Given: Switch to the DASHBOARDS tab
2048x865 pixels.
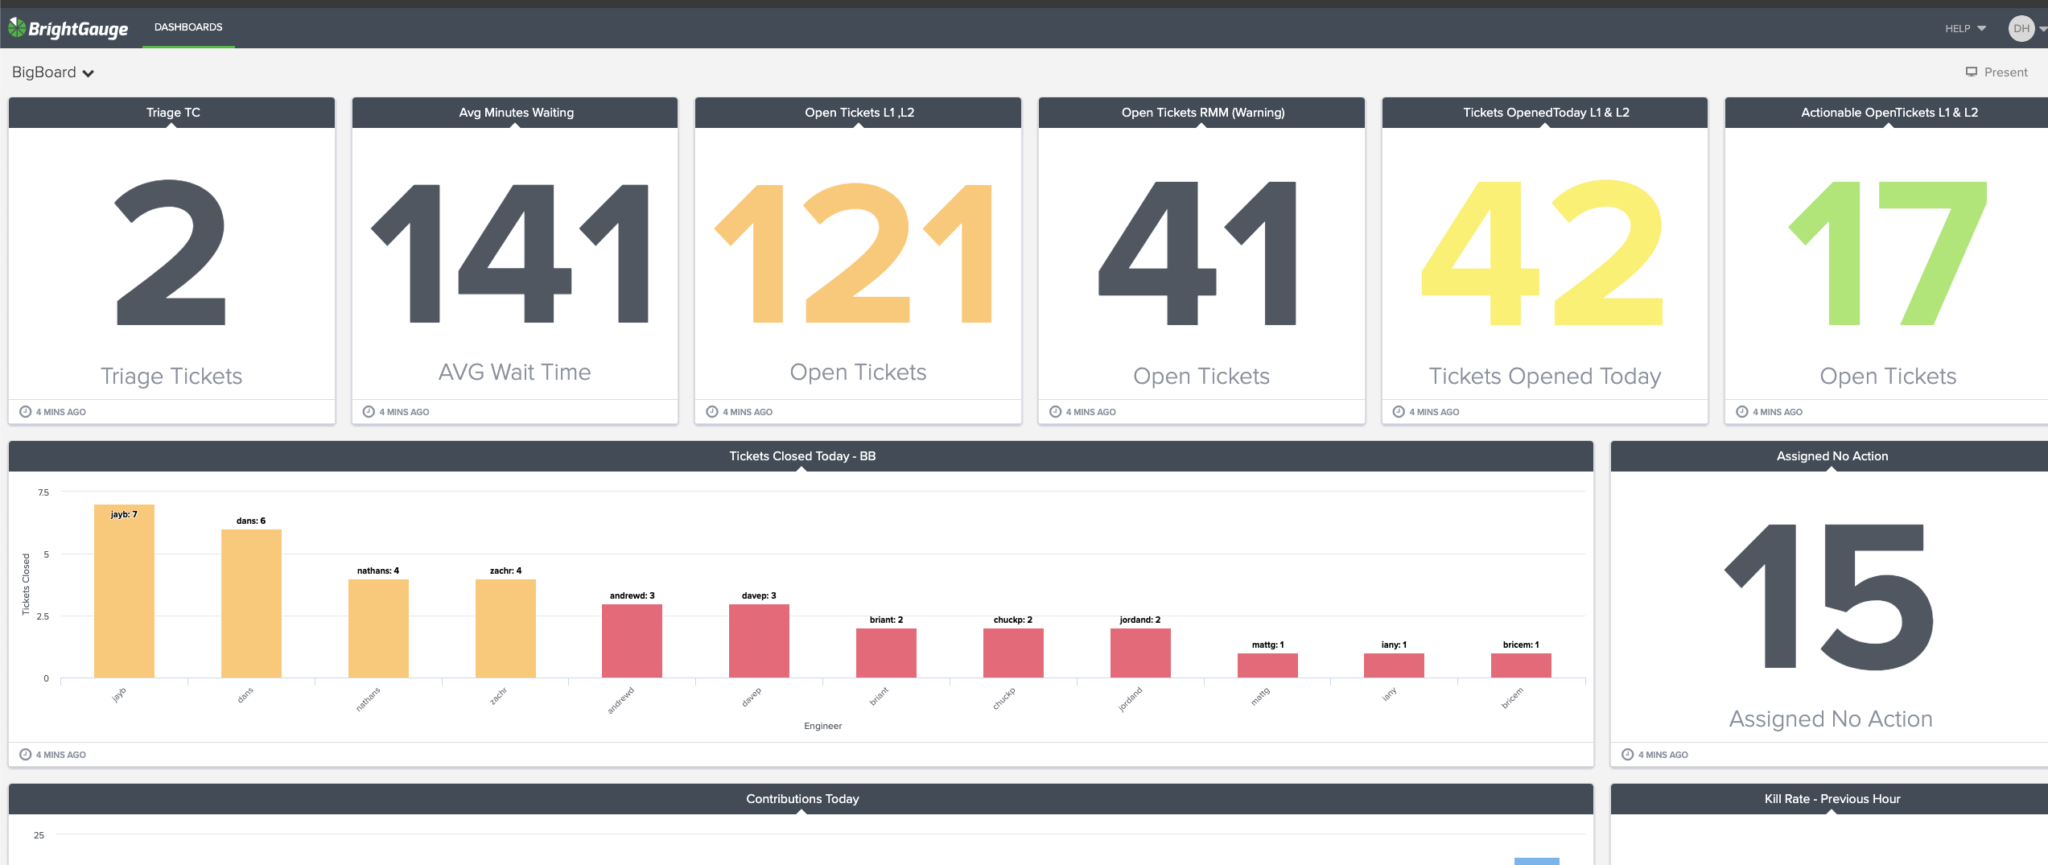Looking at the screenshot, I should [188, 27].
